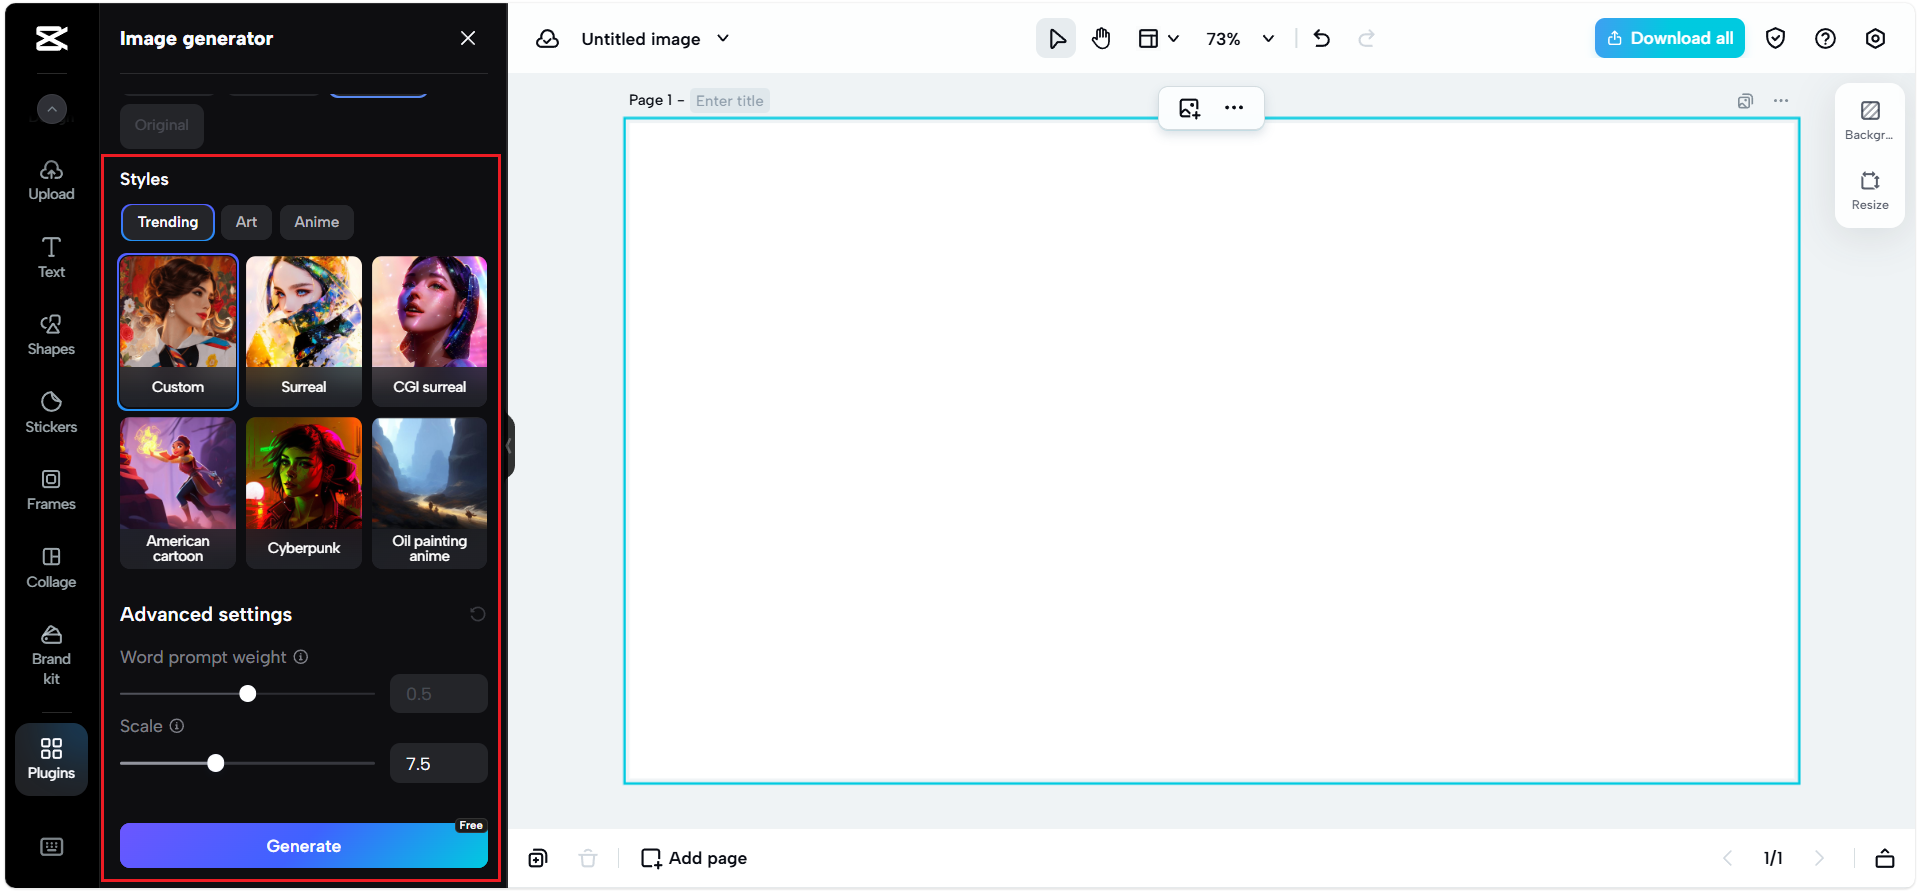
Task: Open the Collage tab in sidebar
Action: tap(51, 567)
